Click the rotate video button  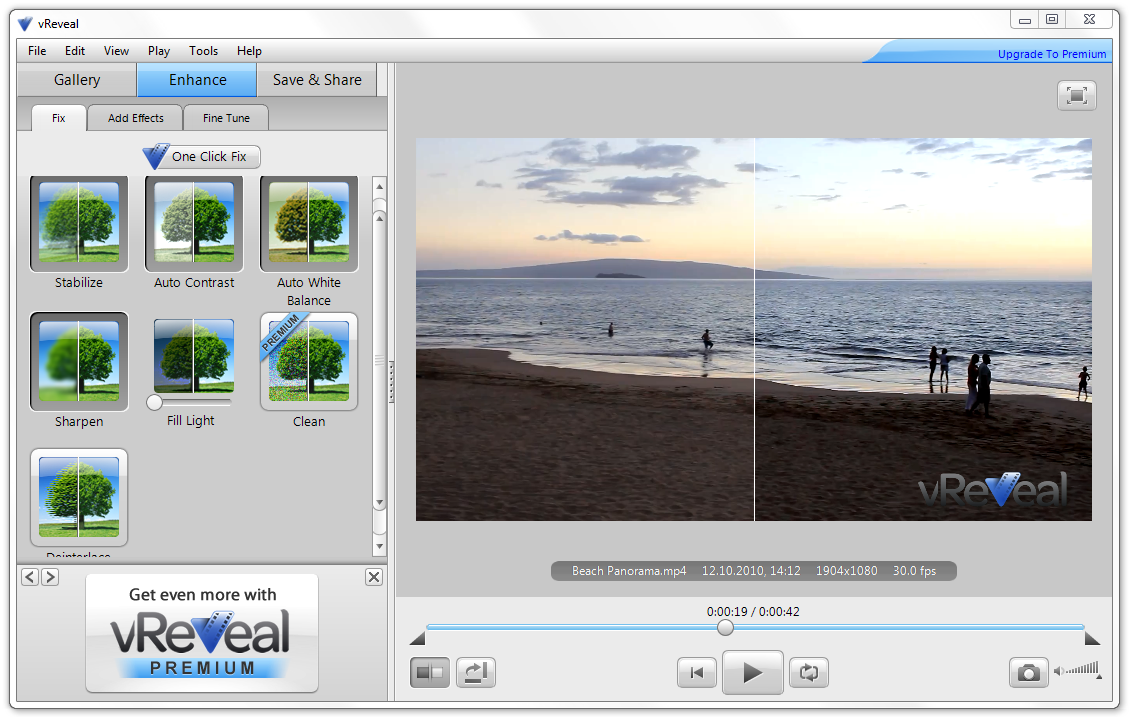pyautogui.click(x=475, y=672)
